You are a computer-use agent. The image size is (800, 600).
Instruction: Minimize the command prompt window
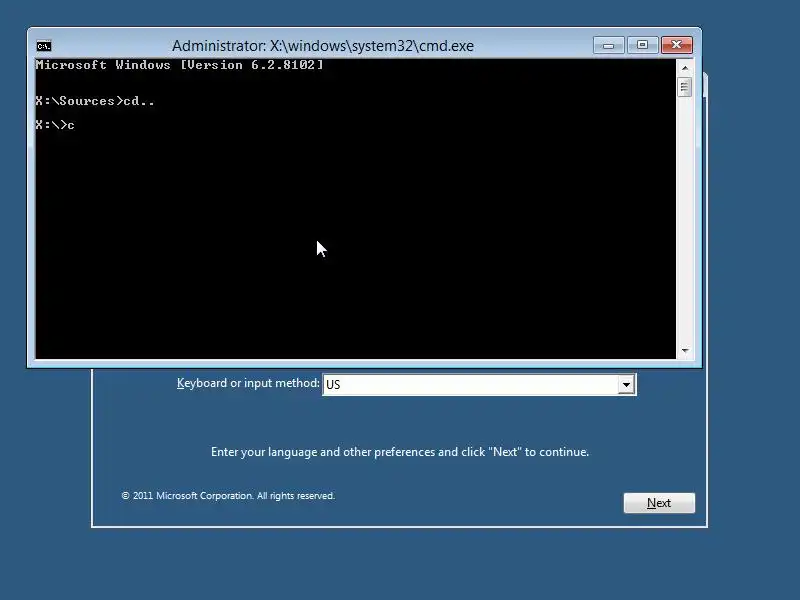[x=609, y=45]
